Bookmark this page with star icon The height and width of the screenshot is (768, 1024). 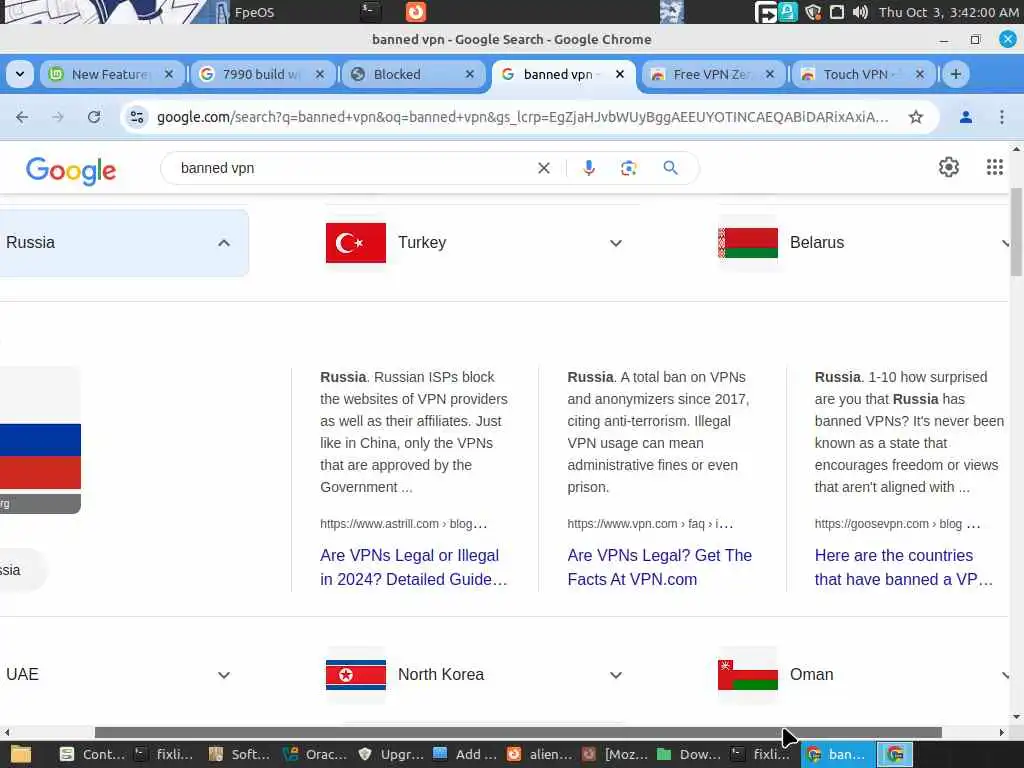(916, 117)
